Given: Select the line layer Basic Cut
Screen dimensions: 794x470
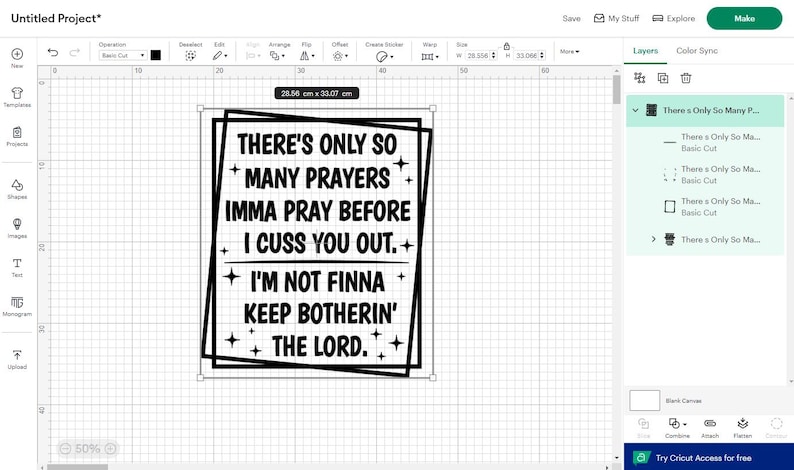Looking at the screenshot, I should click(706, 142).
